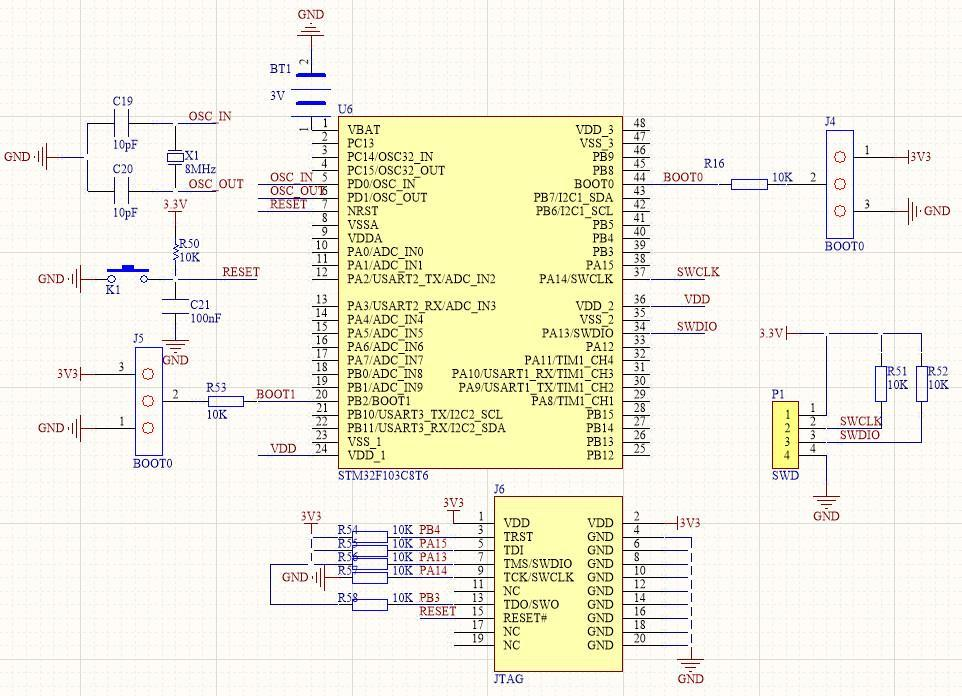Select the R50 zigzag resistor symbol
The image size is (962, 696).
pyautogui.click(x=176, y=253)
